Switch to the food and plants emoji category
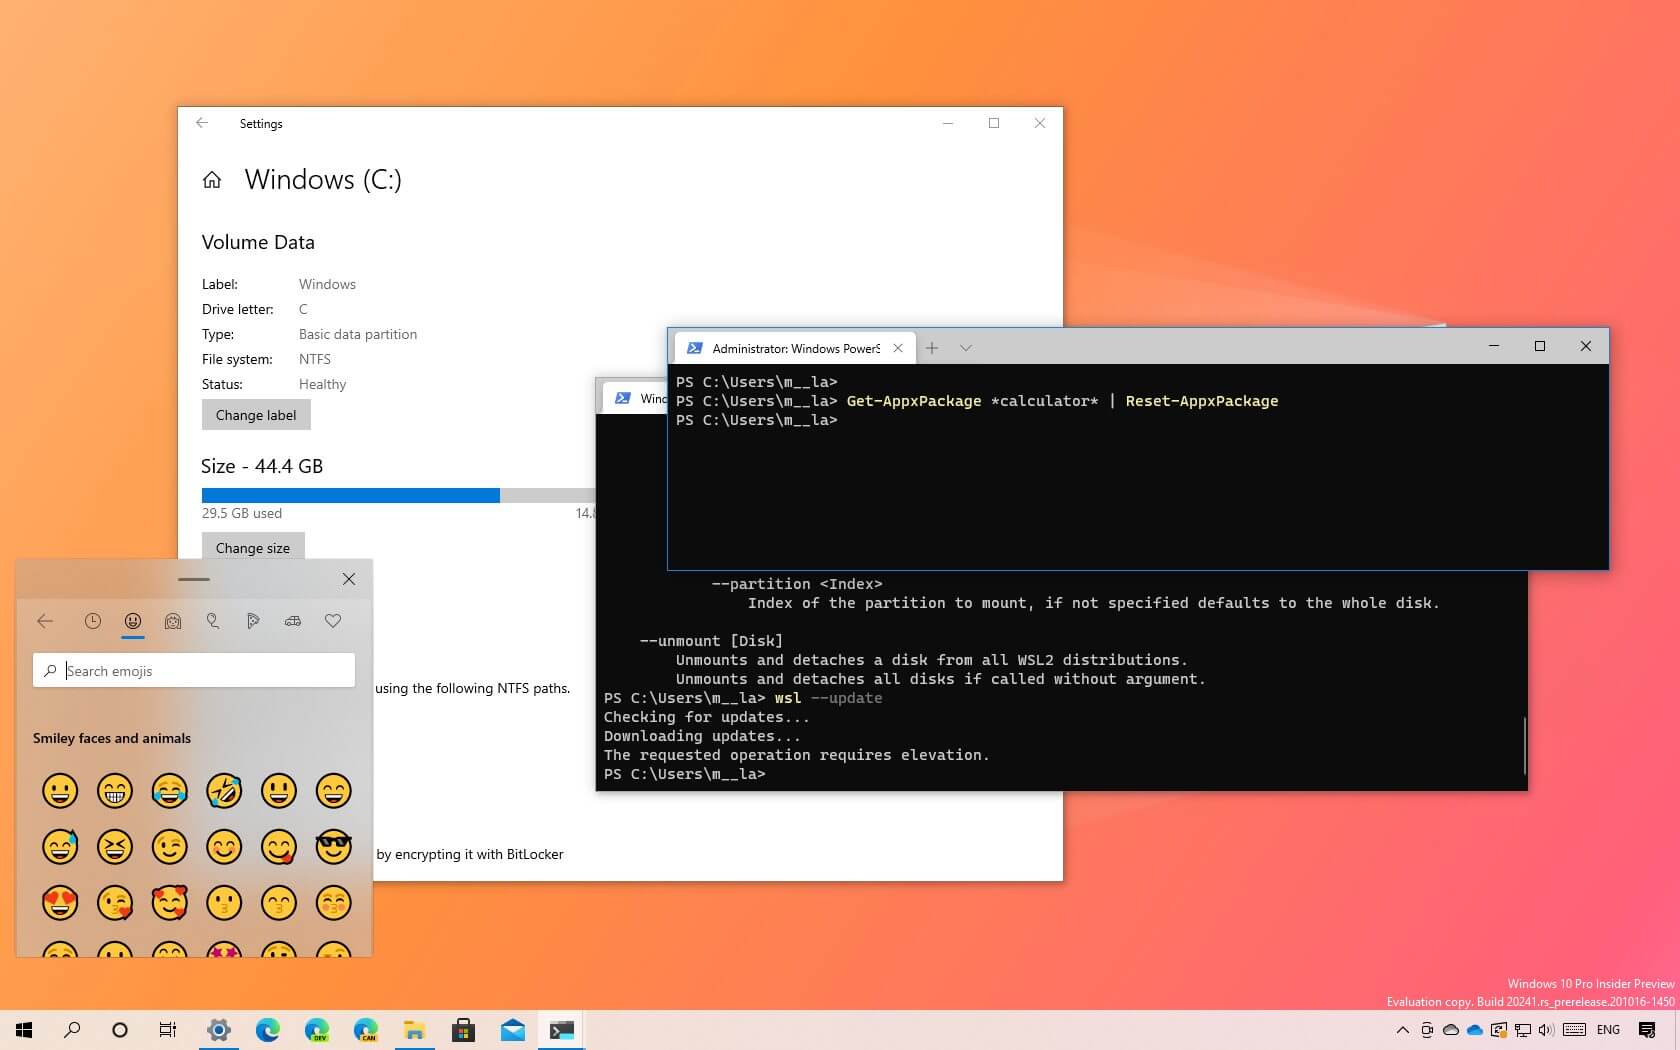Viewport: 1680px width, 1050px height. point(253,621)
